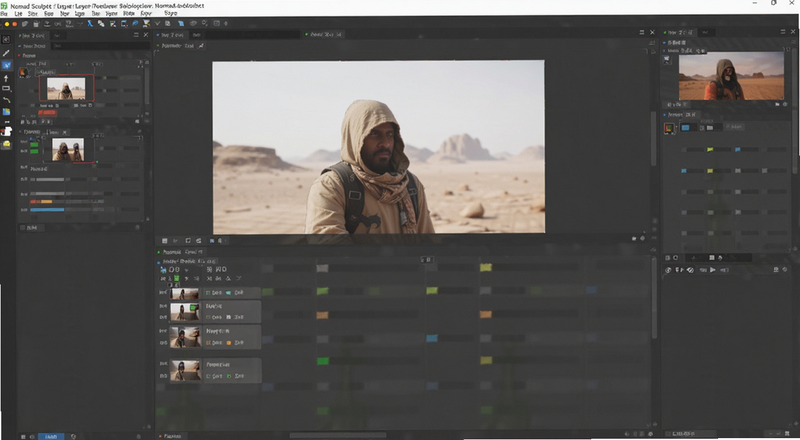Toggle the green switch in fourth clip row
Viewport: 800px width, 440px height.
coord(229,376)
